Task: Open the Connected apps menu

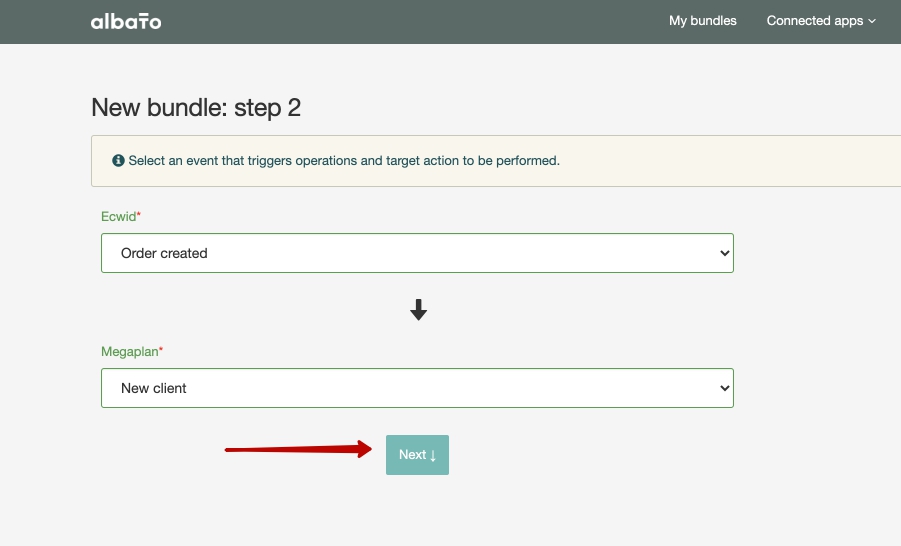Action: pyautogui.click(x=814, y=21)
